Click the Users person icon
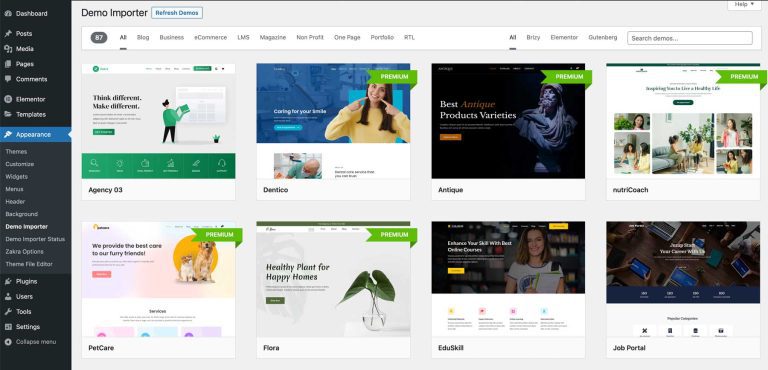 8,297
